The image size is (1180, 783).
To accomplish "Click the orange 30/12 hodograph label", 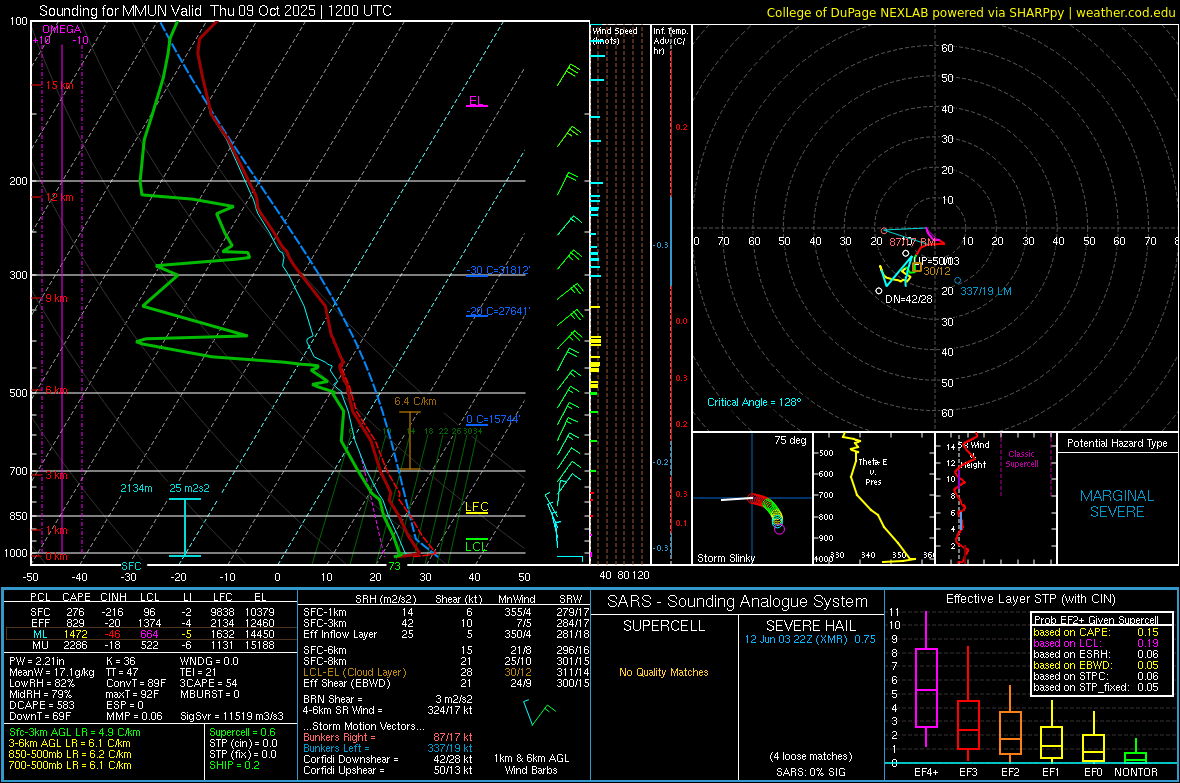I will coord(937,271).
